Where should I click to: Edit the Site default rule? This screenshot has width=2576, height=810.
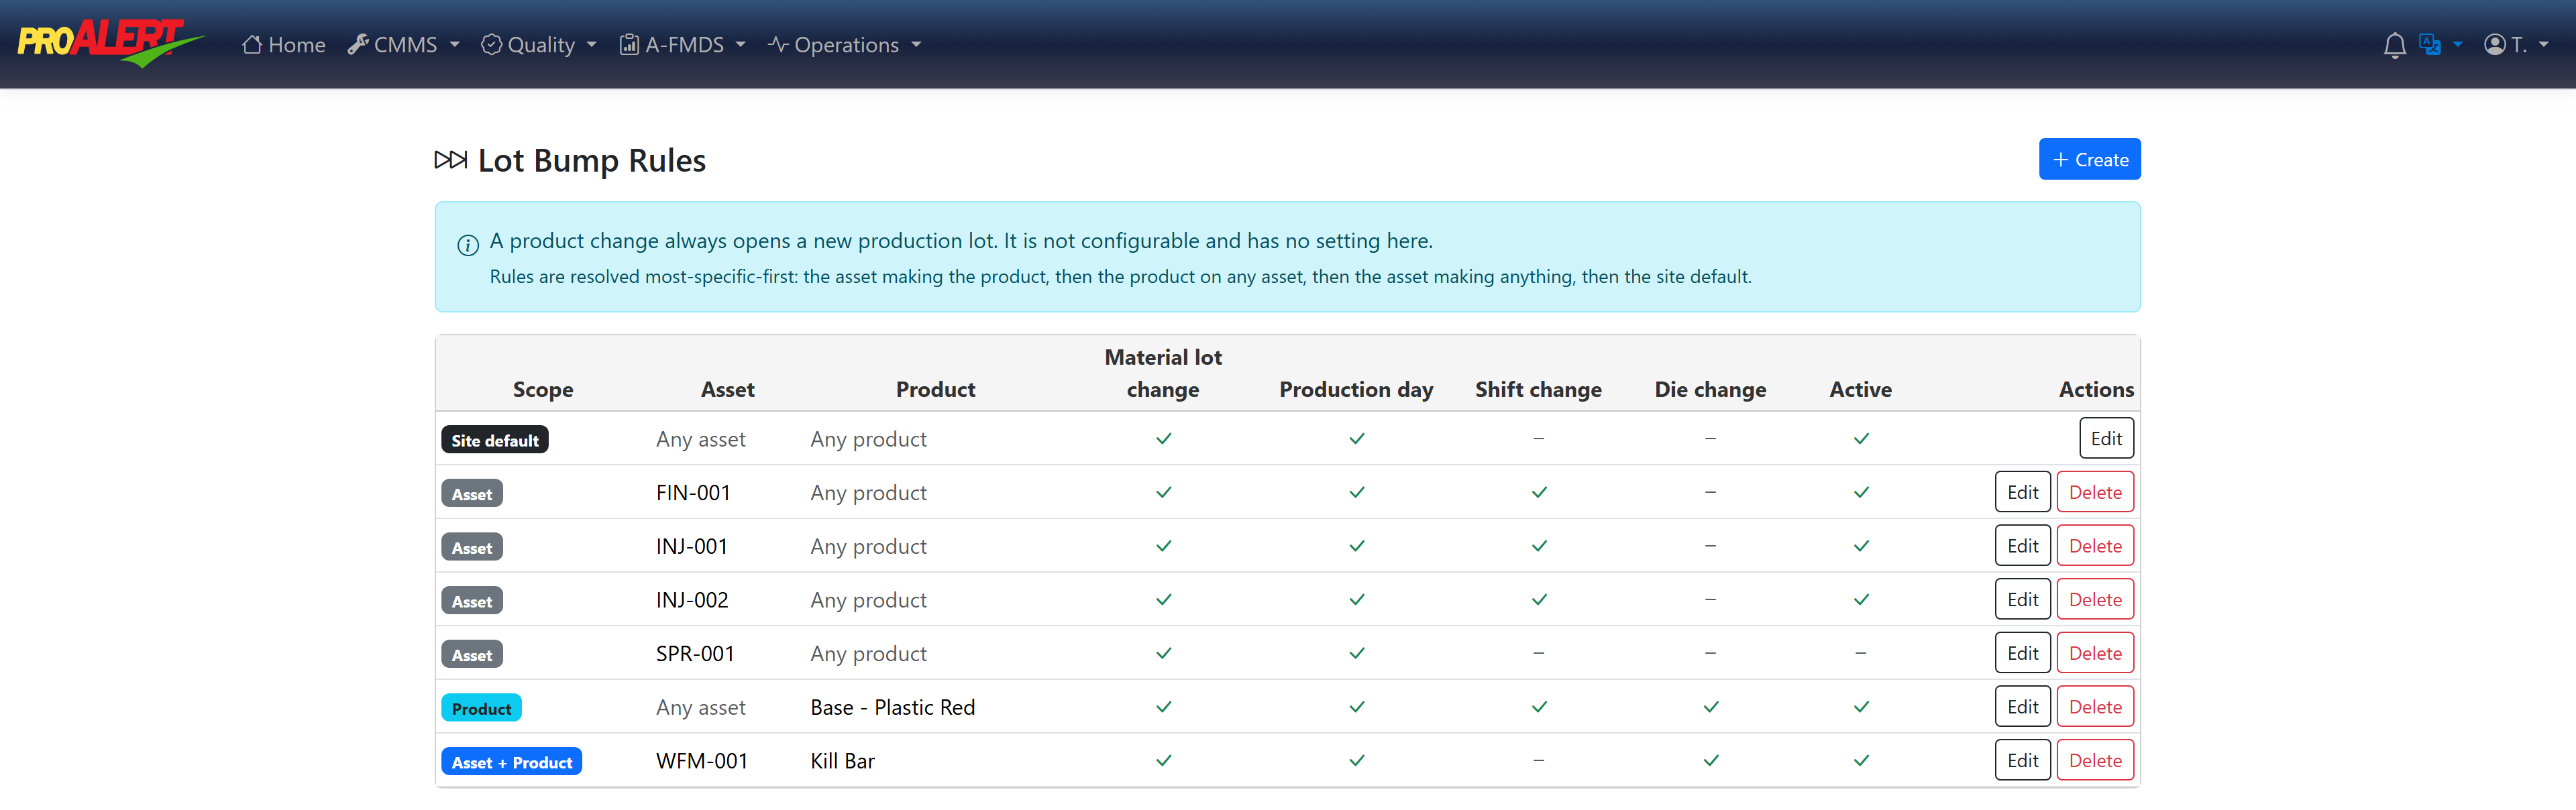[x=2106, y=438]
